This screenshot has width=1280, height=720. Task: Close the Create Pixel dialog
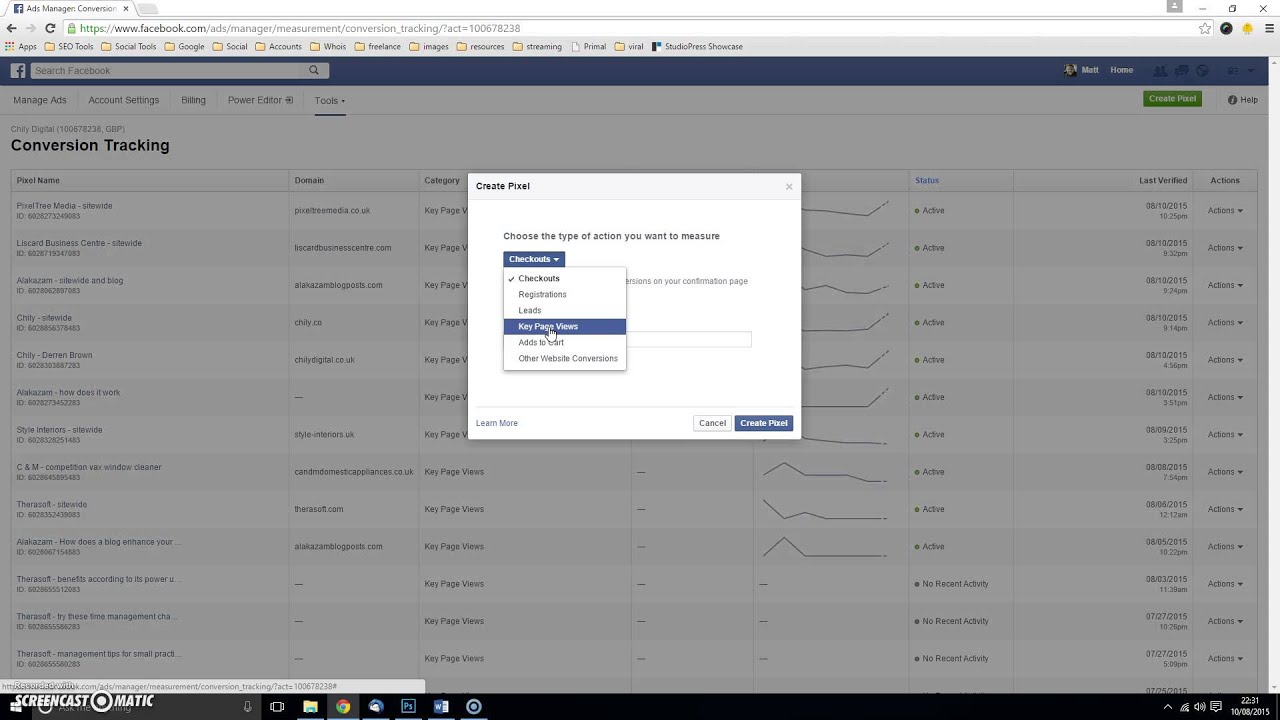pyautogui.click(x=789, y=186)
